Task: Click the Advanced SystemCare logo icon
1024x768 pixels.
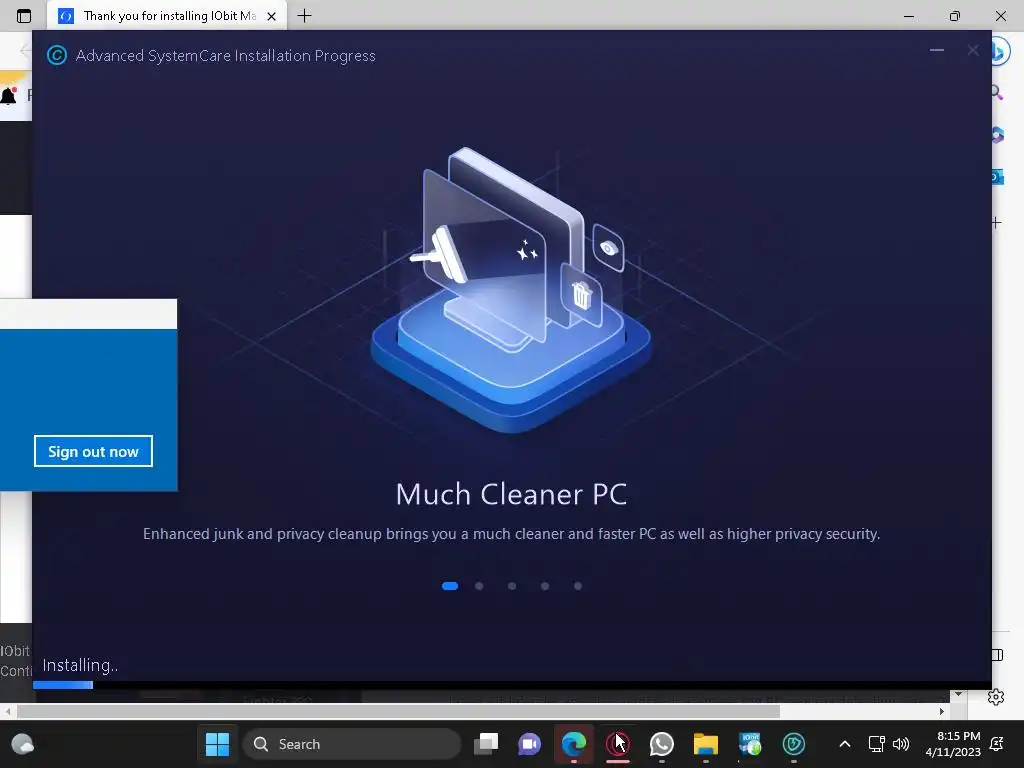Action: [x=57, y=56]
